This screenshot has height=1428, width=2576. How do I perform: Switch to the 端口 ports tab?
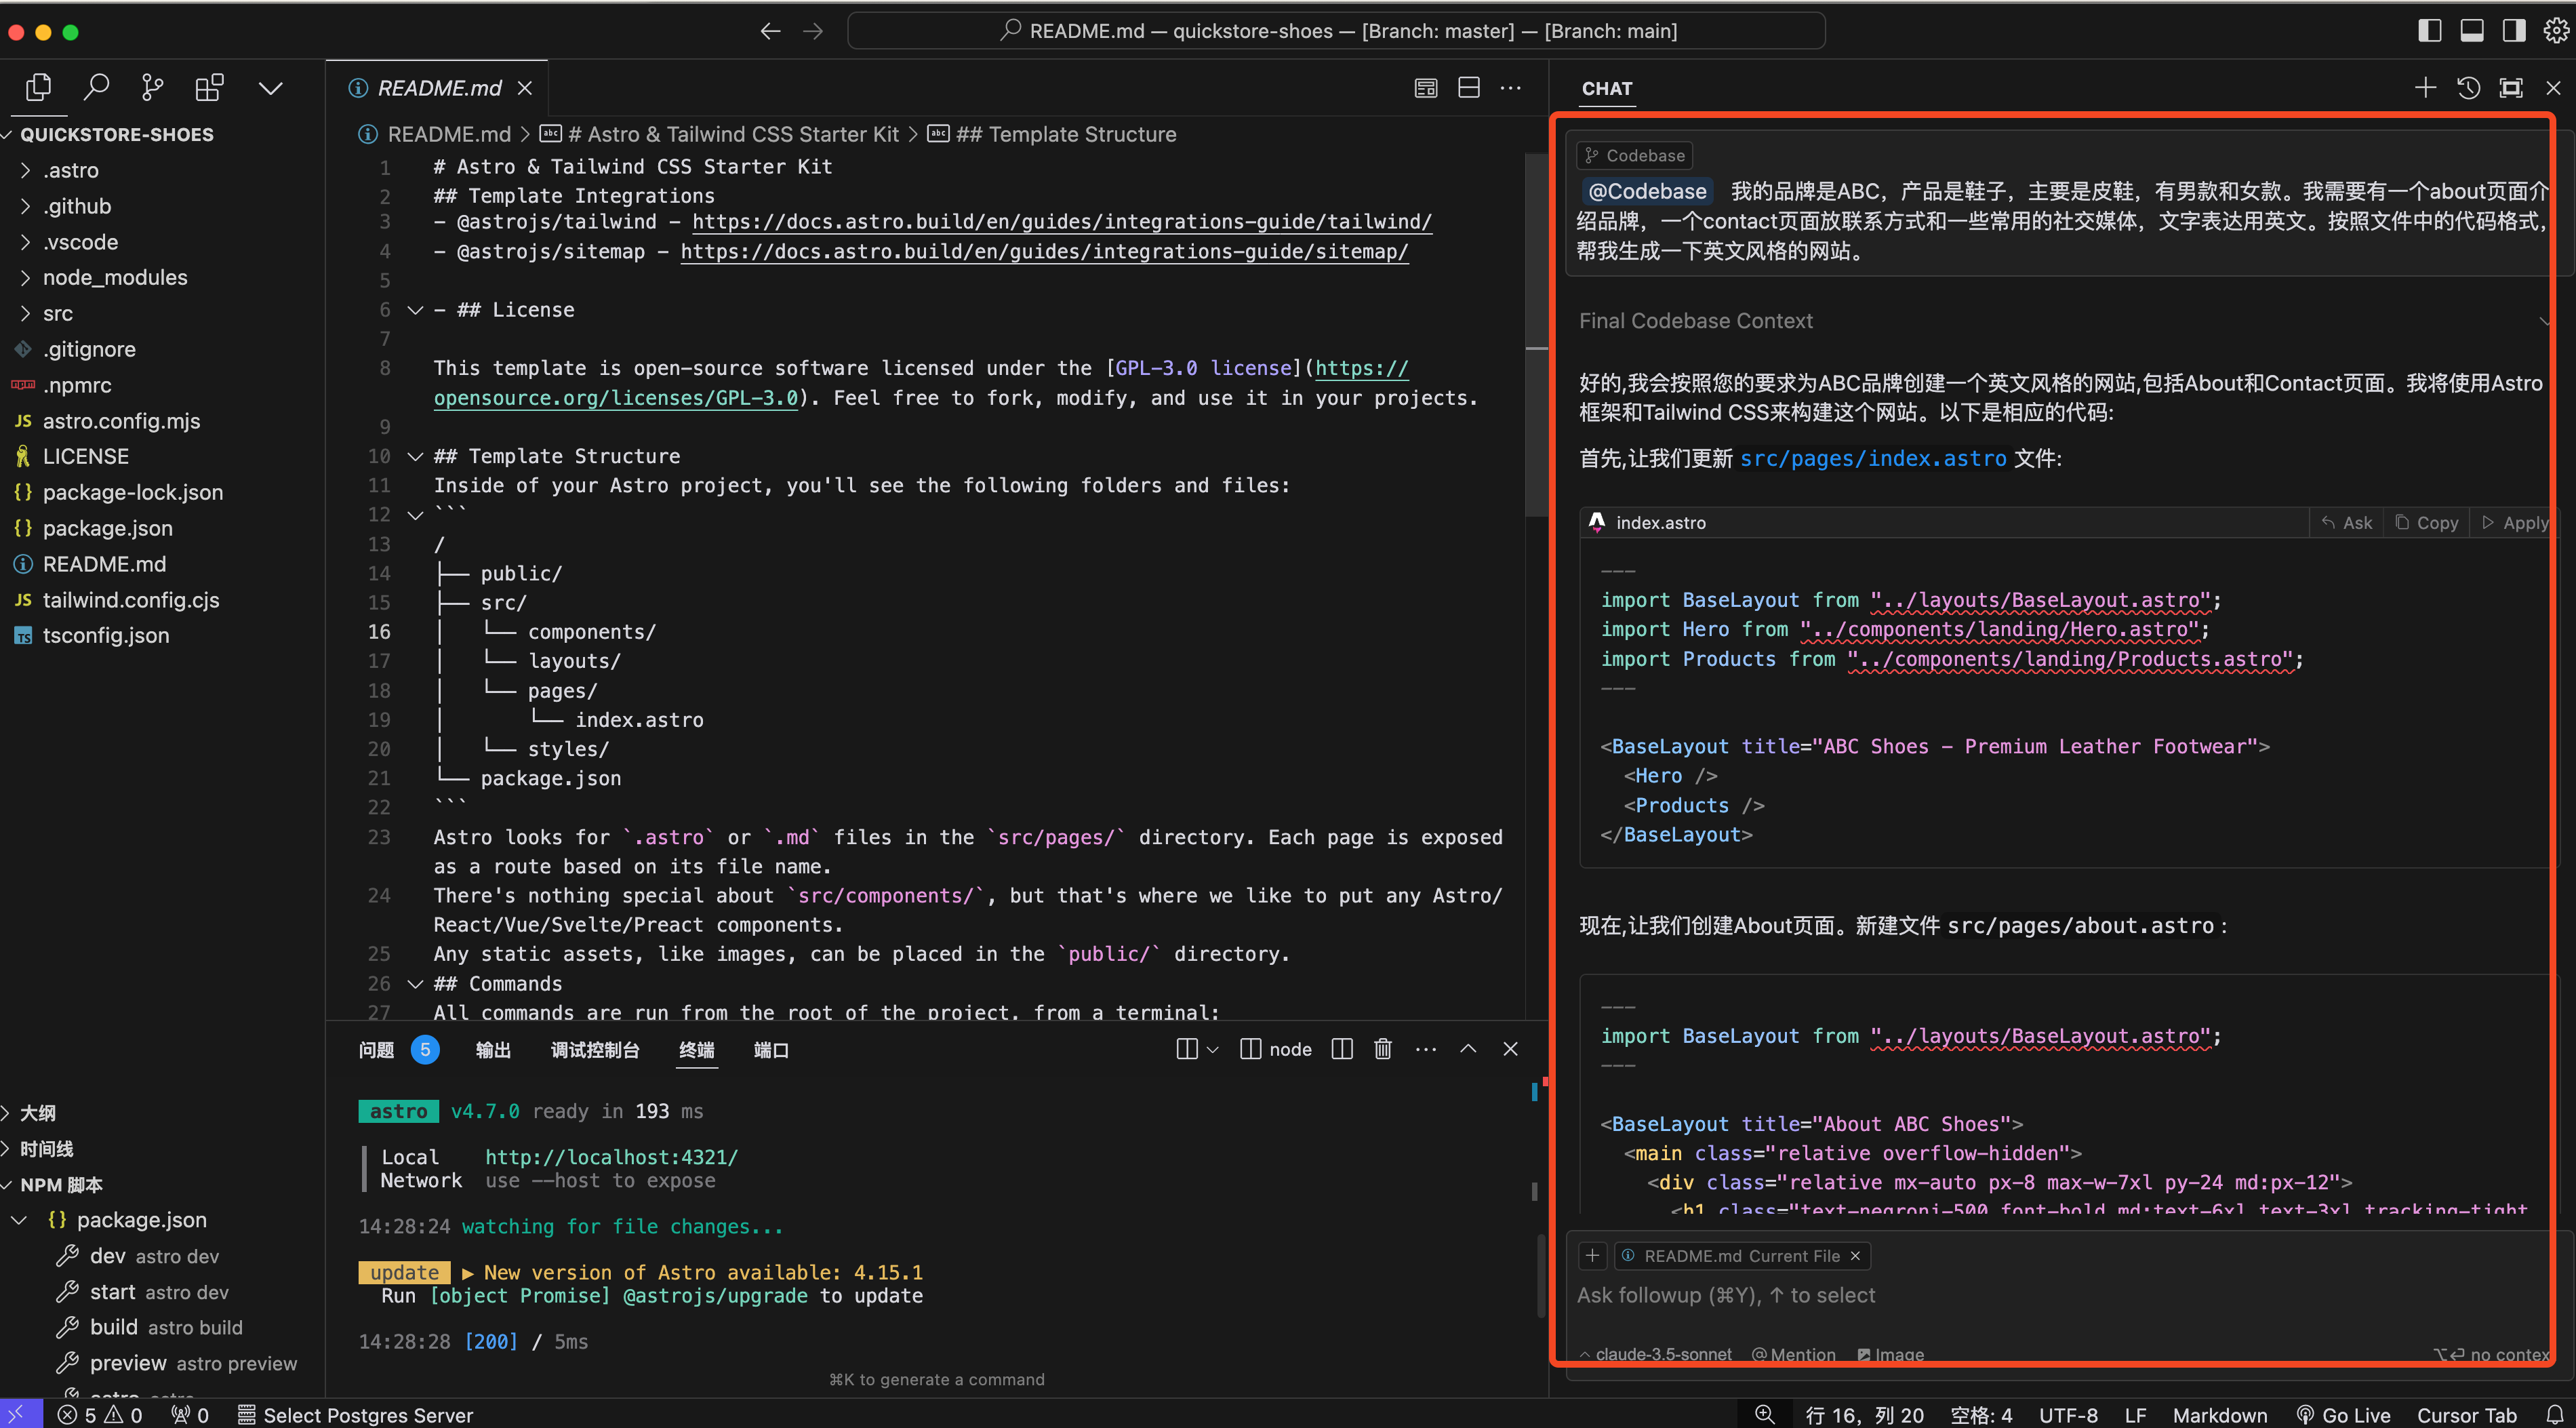pos(771,1049)
